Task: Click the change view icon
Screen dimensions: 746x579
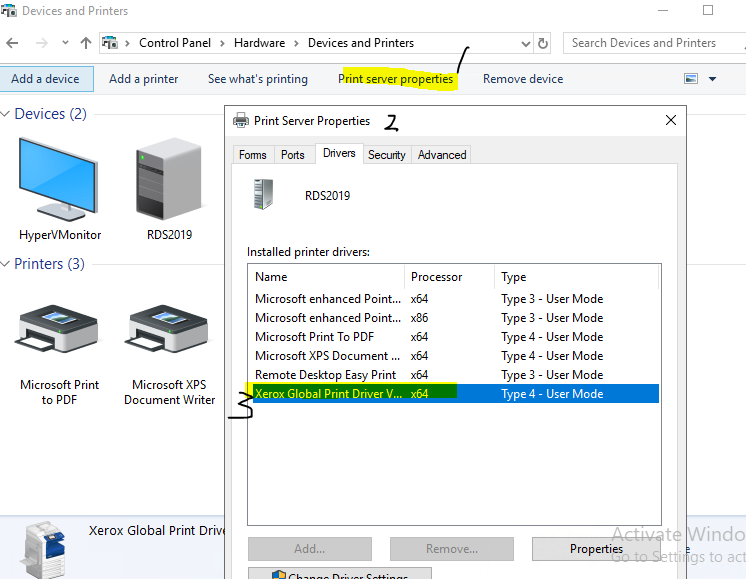Action: pos(691,79)
